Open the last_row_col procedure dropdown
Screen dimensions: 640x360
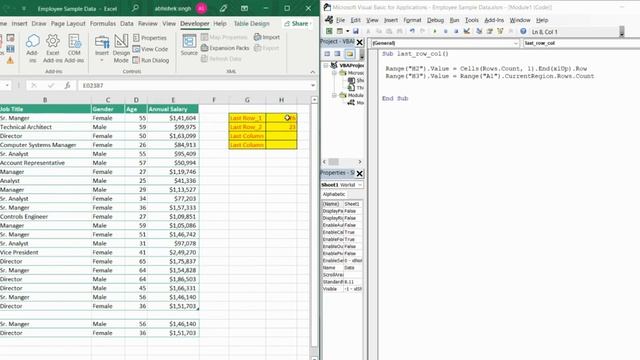(582, 43)
